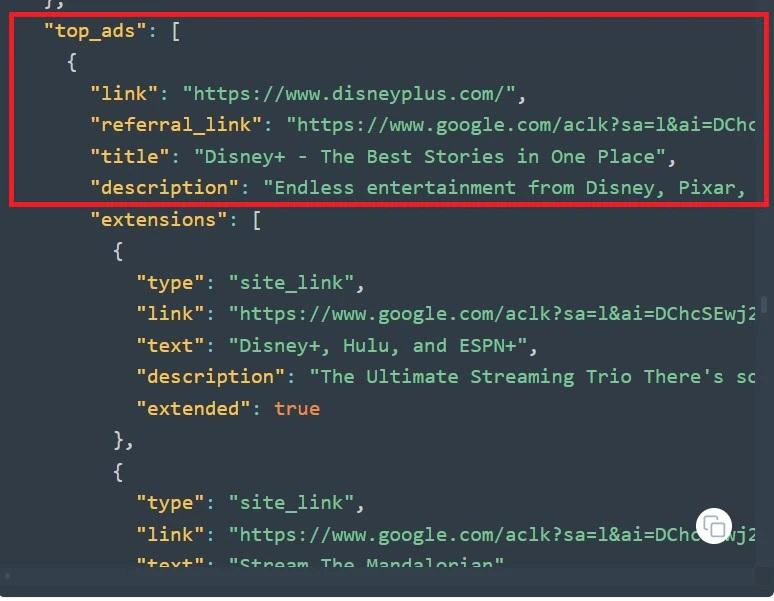Click the "text" key beside "Disney+, Hulu"

point(170,345)
